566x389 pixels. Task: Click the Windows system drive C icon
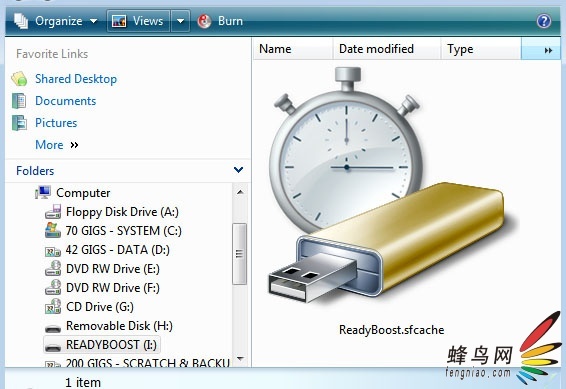53,230
